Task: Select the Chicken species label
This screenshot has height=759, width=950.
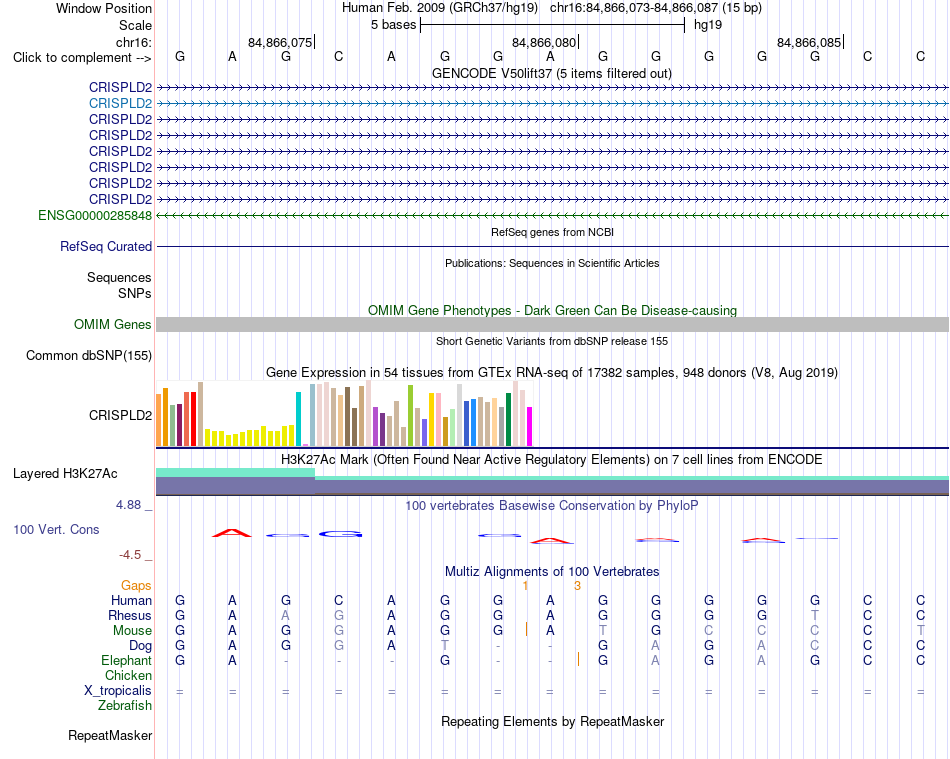Action: 128,675
